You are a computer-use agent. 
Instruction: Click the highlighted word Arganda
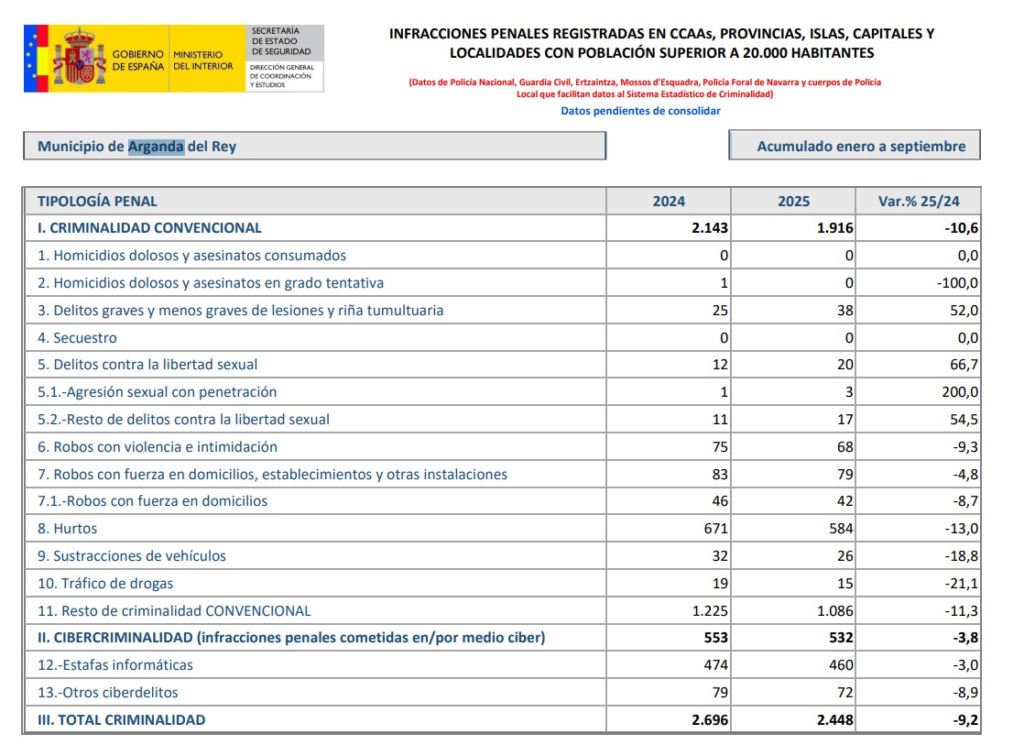pos(156,146)
